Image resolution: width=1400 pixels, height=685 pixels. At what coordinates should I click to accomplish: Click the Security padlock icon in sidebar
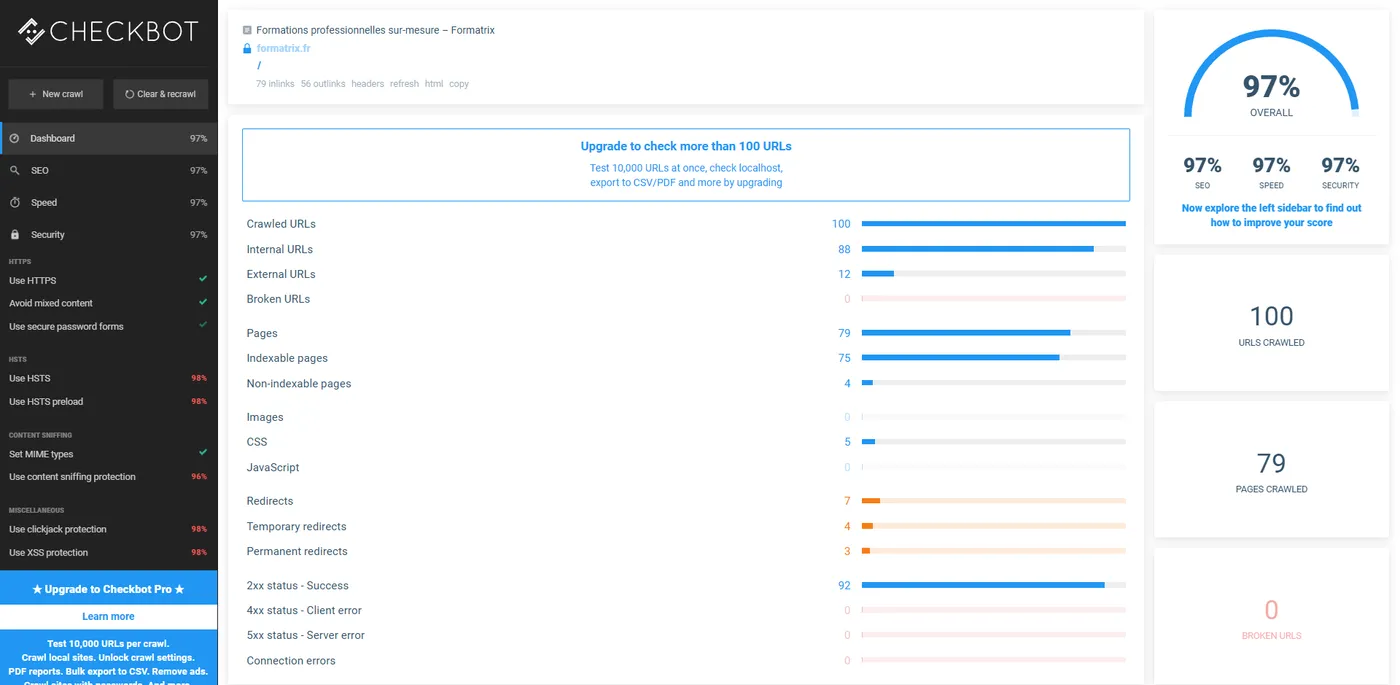pyautogui.click(x=14, y=235)
